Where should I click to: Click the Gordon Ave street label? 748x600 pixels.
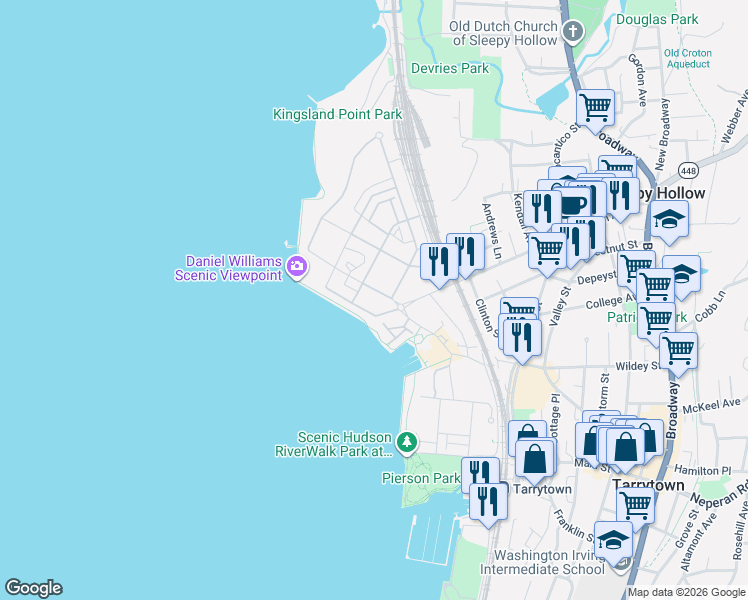[639, 79]
